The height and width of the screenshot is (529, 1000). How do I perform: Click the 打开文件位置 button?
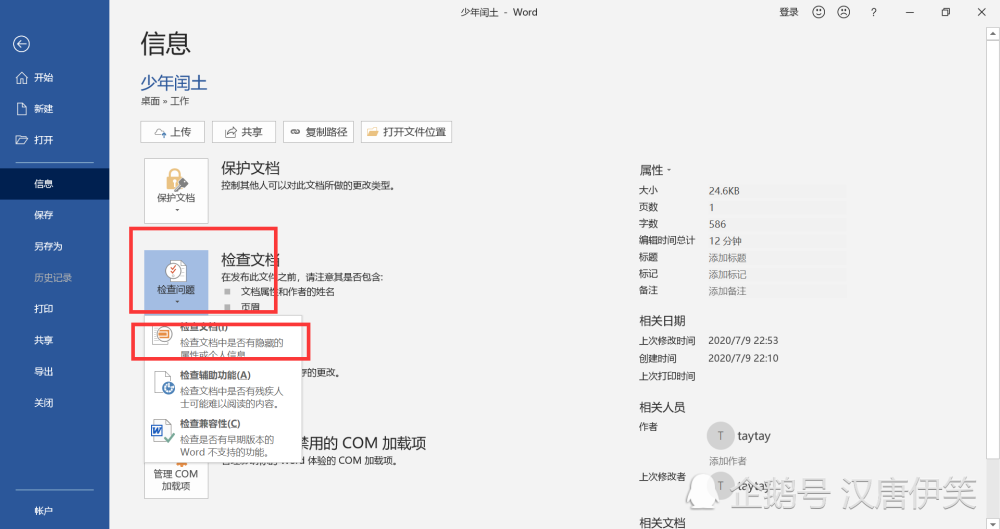point(406,132)
